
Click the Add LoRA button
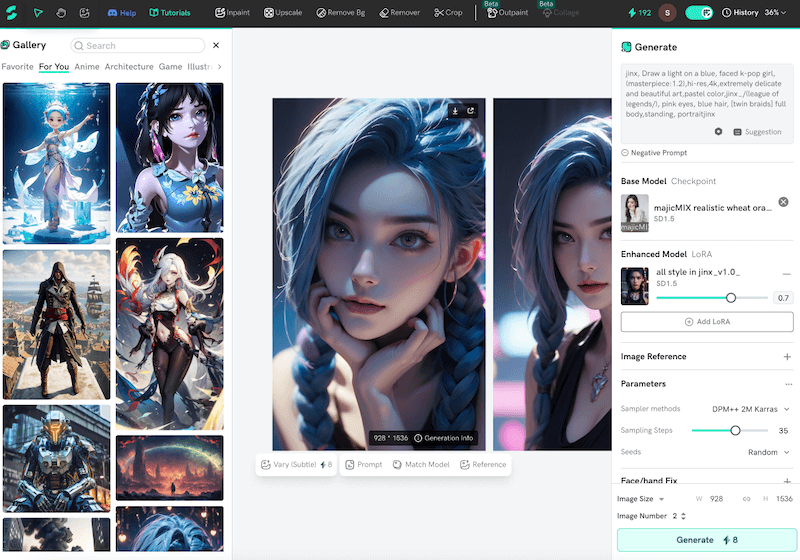pyautogui.click(x=707, y=322)
